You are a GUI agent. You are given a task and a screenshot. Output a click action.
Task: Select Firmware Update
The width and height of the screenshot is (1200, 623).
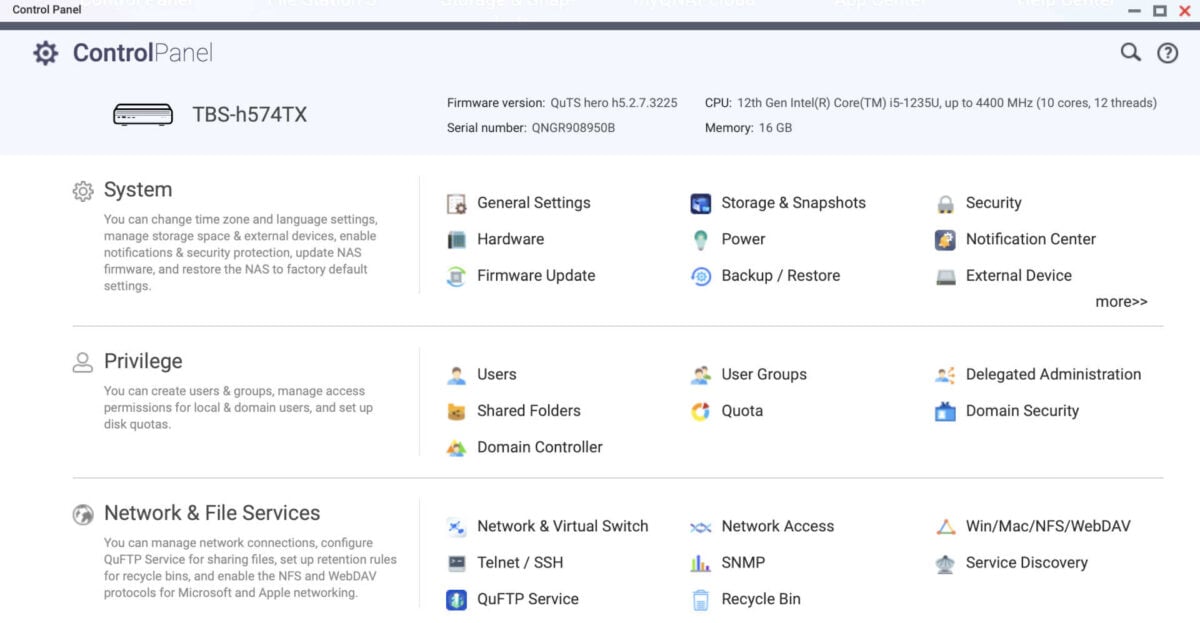point(536,275)
